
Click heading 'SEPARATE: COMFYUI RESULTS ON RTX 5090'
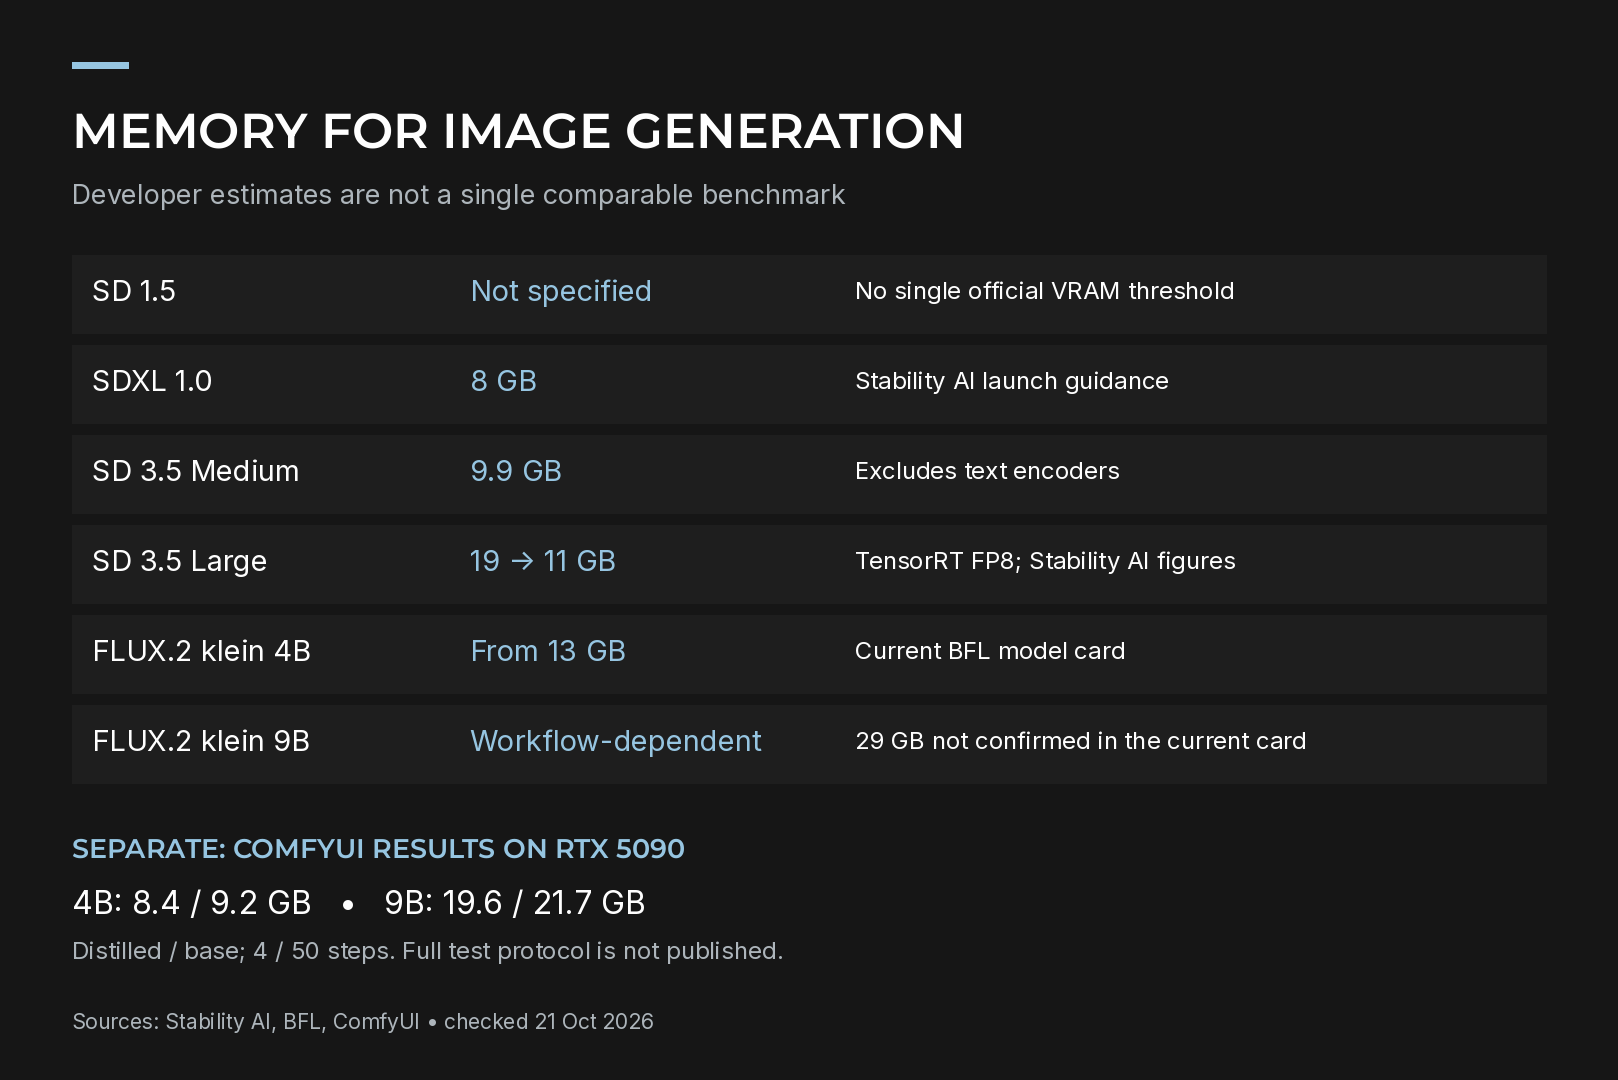click(x=378, y=849)
